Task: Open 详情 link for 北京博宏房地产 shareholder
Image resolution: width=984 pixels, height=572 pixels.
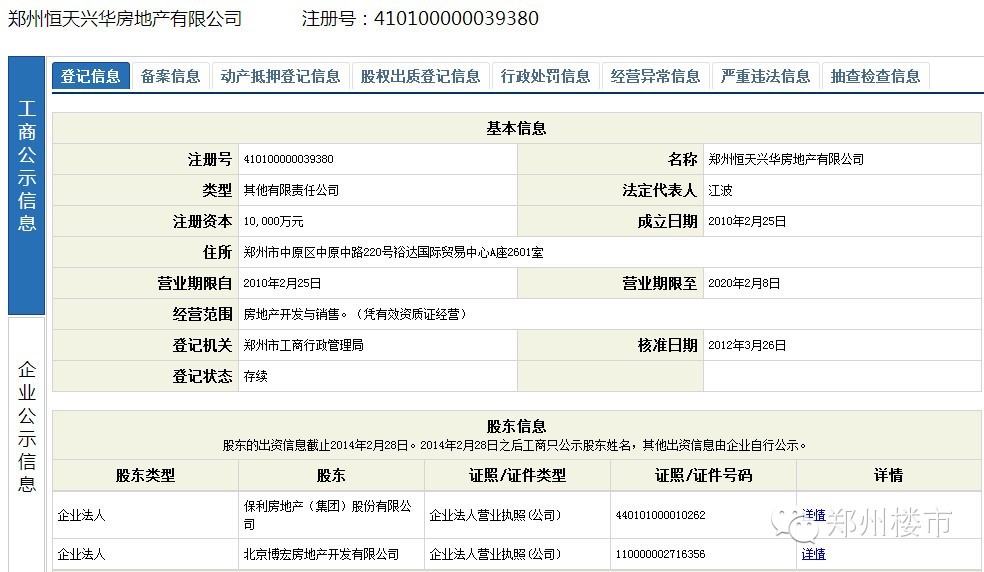Action: (814, 554)
